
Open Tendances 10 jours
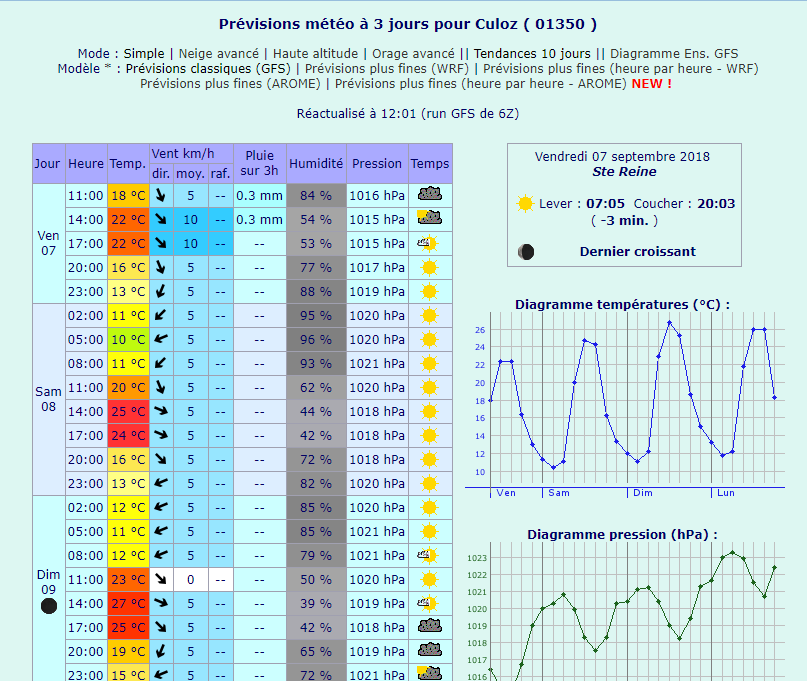pos(532,54)
